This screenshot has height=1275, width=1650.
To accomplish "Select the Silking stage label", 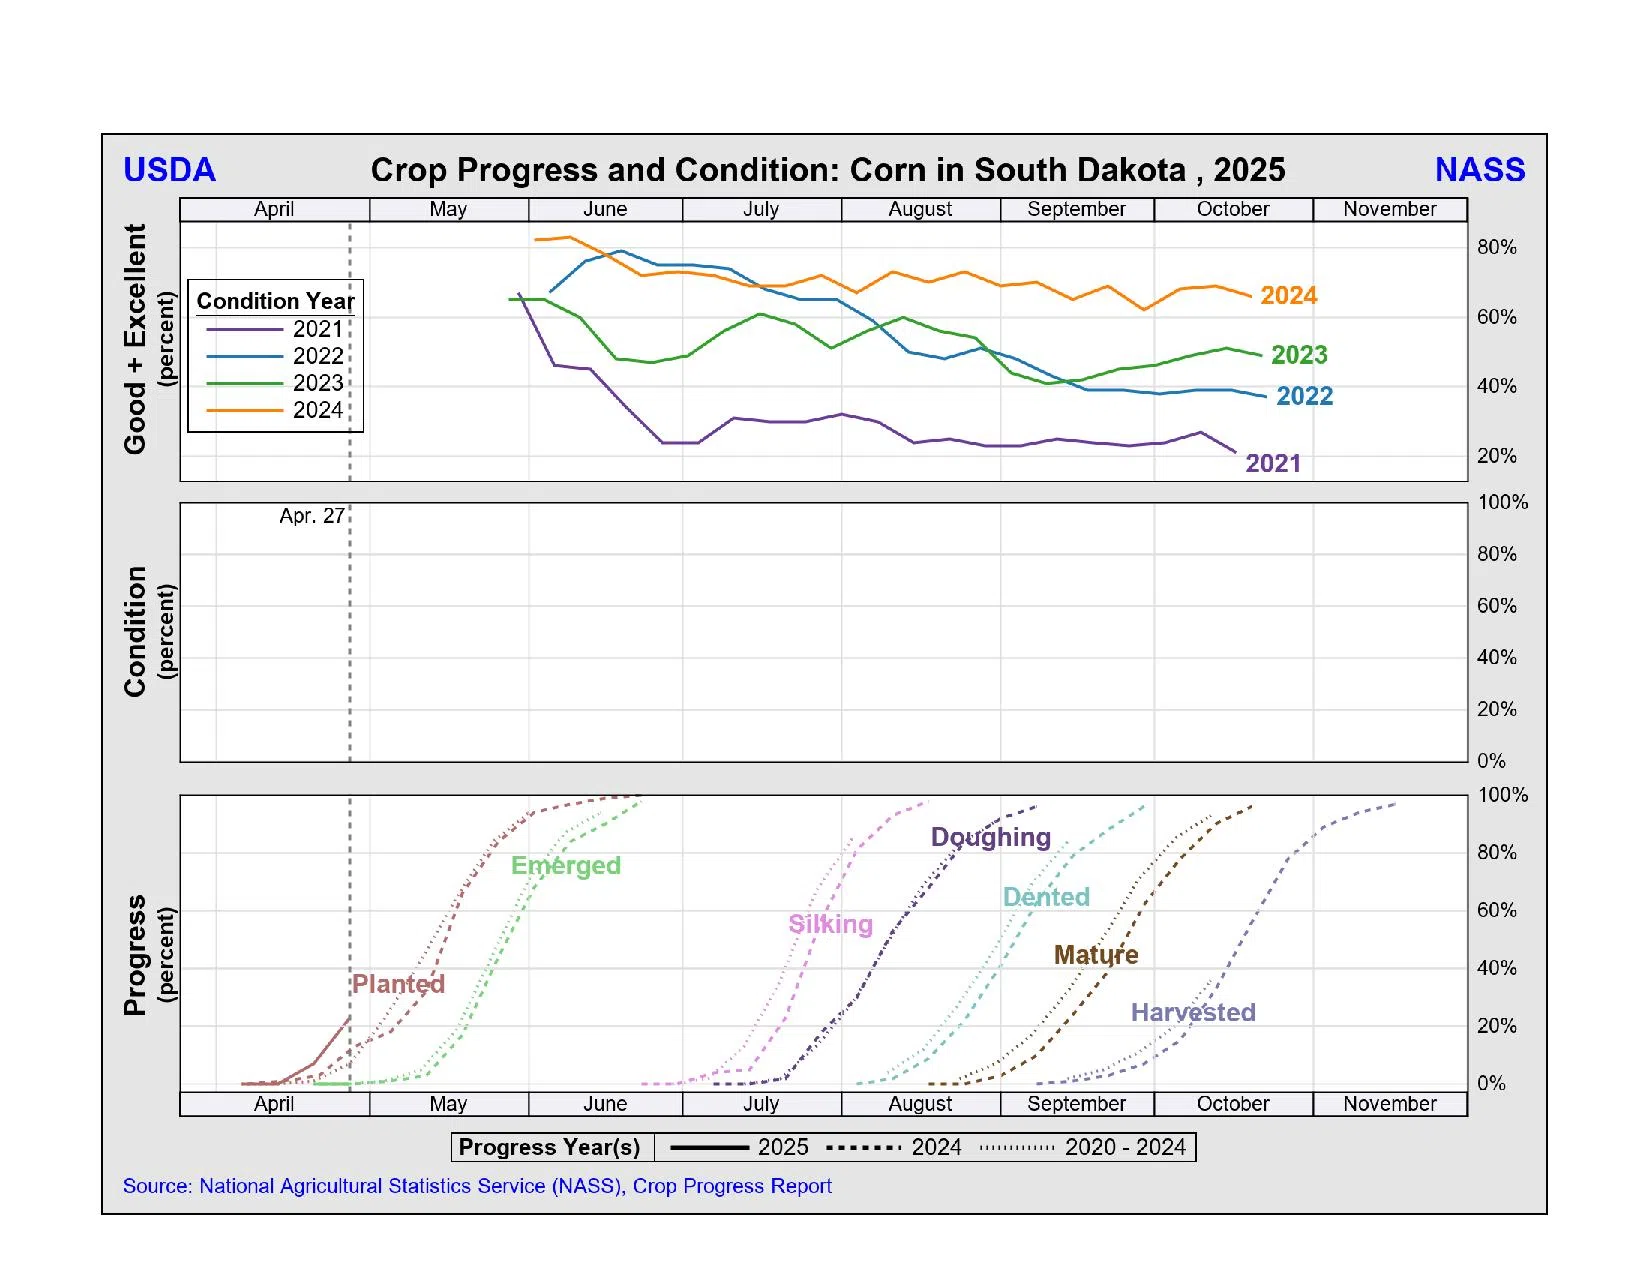I will pos(830,924).
